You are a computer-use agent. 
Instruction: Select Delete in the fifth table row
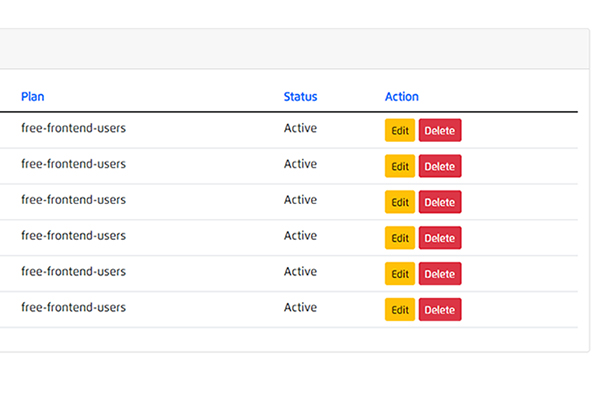[x=440, y=274]
